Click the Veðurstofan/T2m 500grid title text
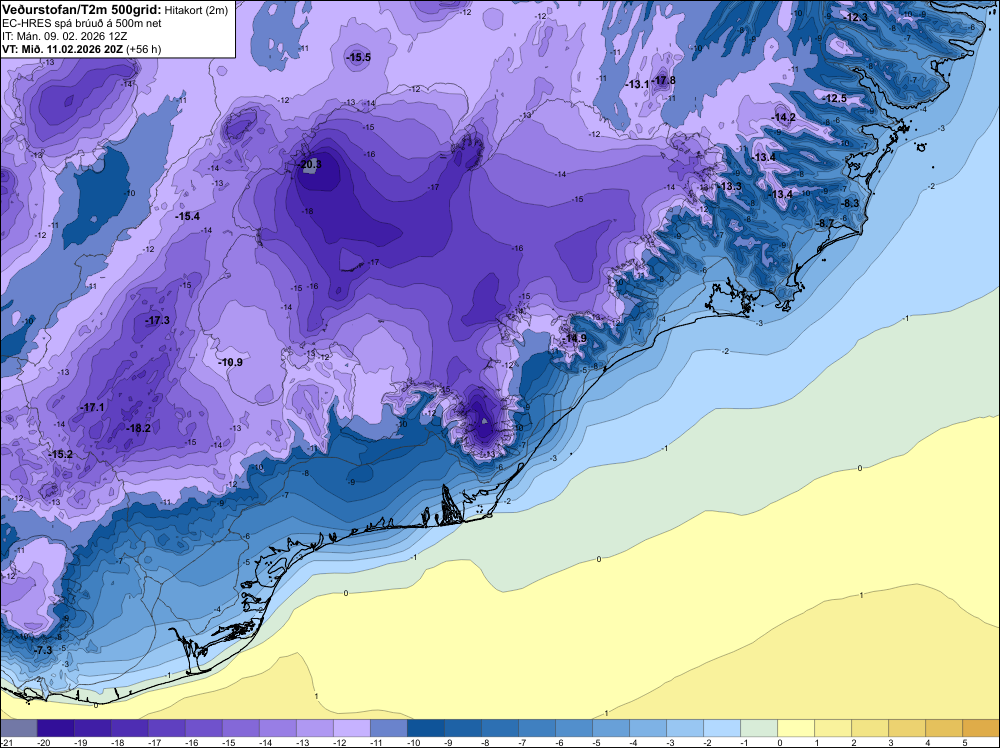Screen dimensions: 1000x748 click(80, 10)
